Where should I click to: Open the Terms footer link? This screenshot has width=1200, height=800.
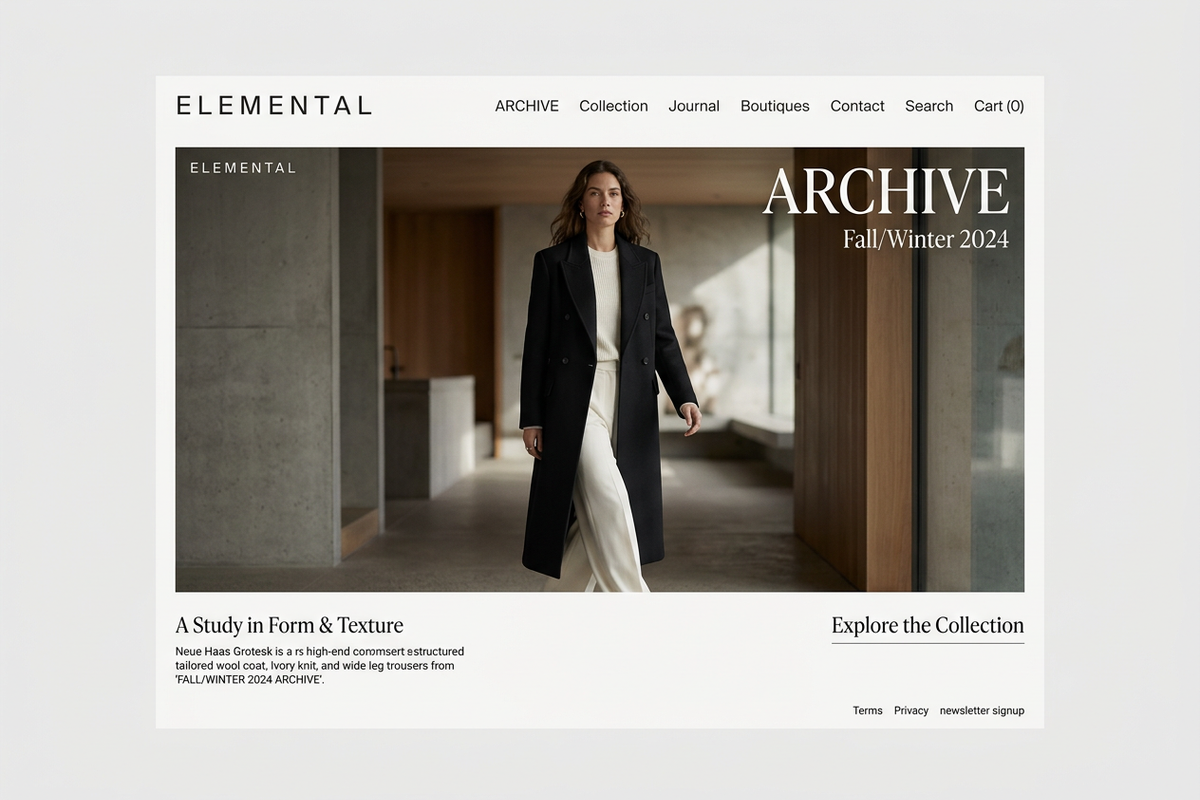point(867,711)
